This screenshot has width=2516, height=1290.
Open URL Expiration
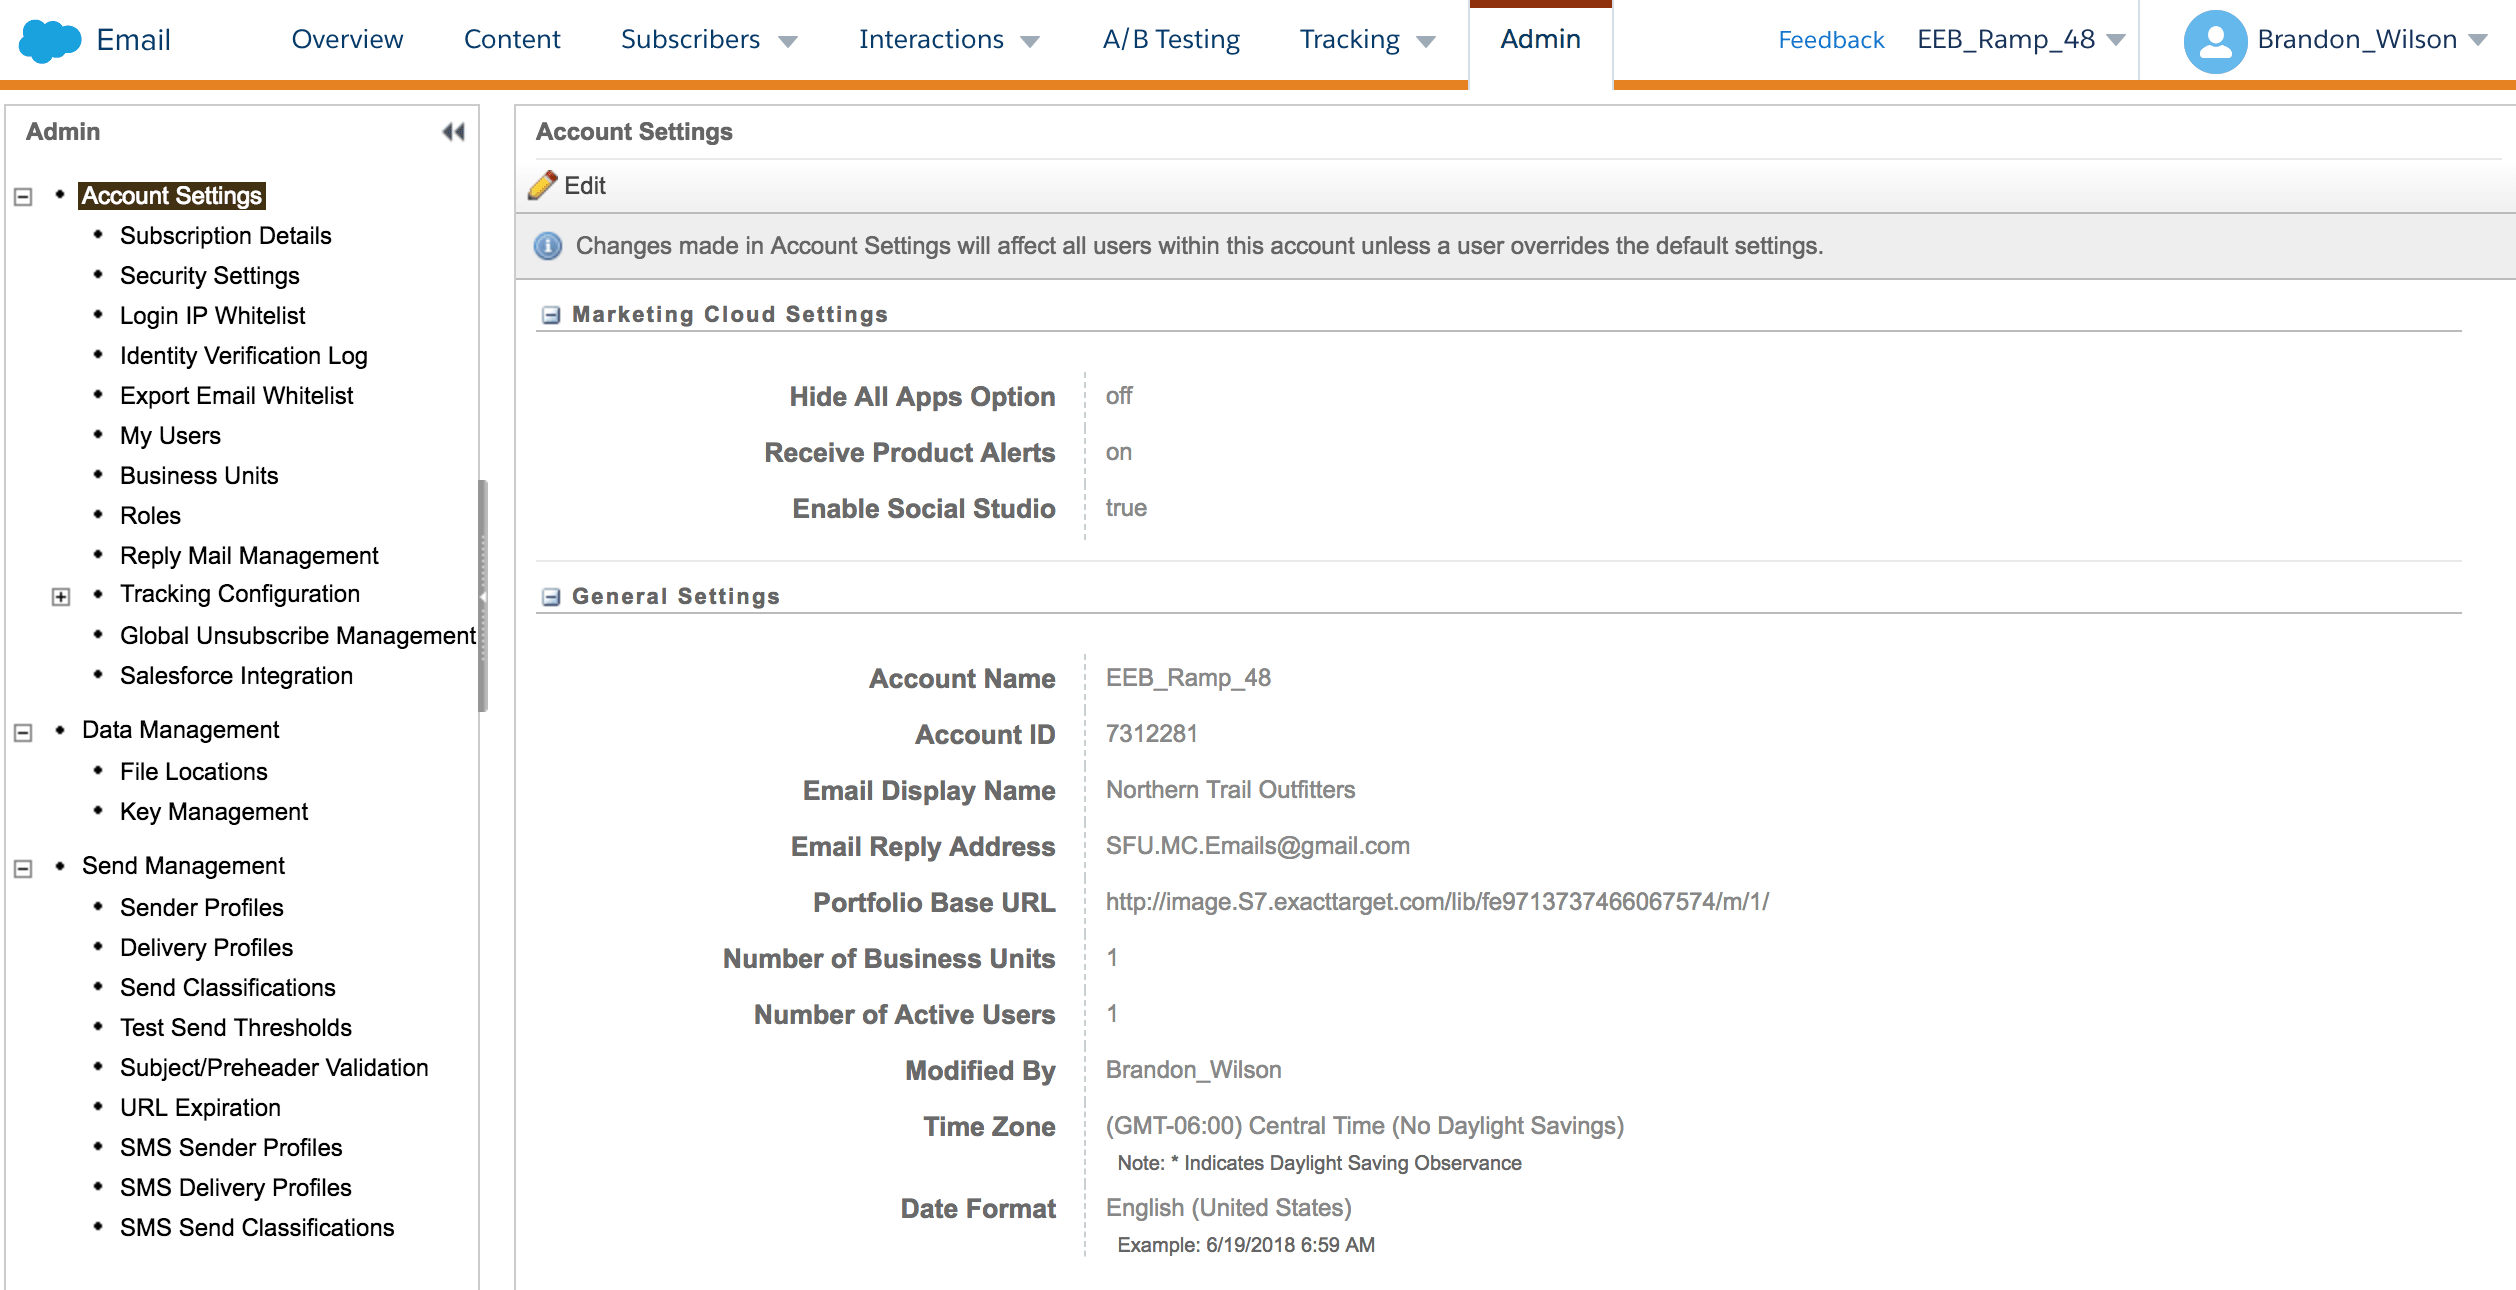pos(200,1107)
